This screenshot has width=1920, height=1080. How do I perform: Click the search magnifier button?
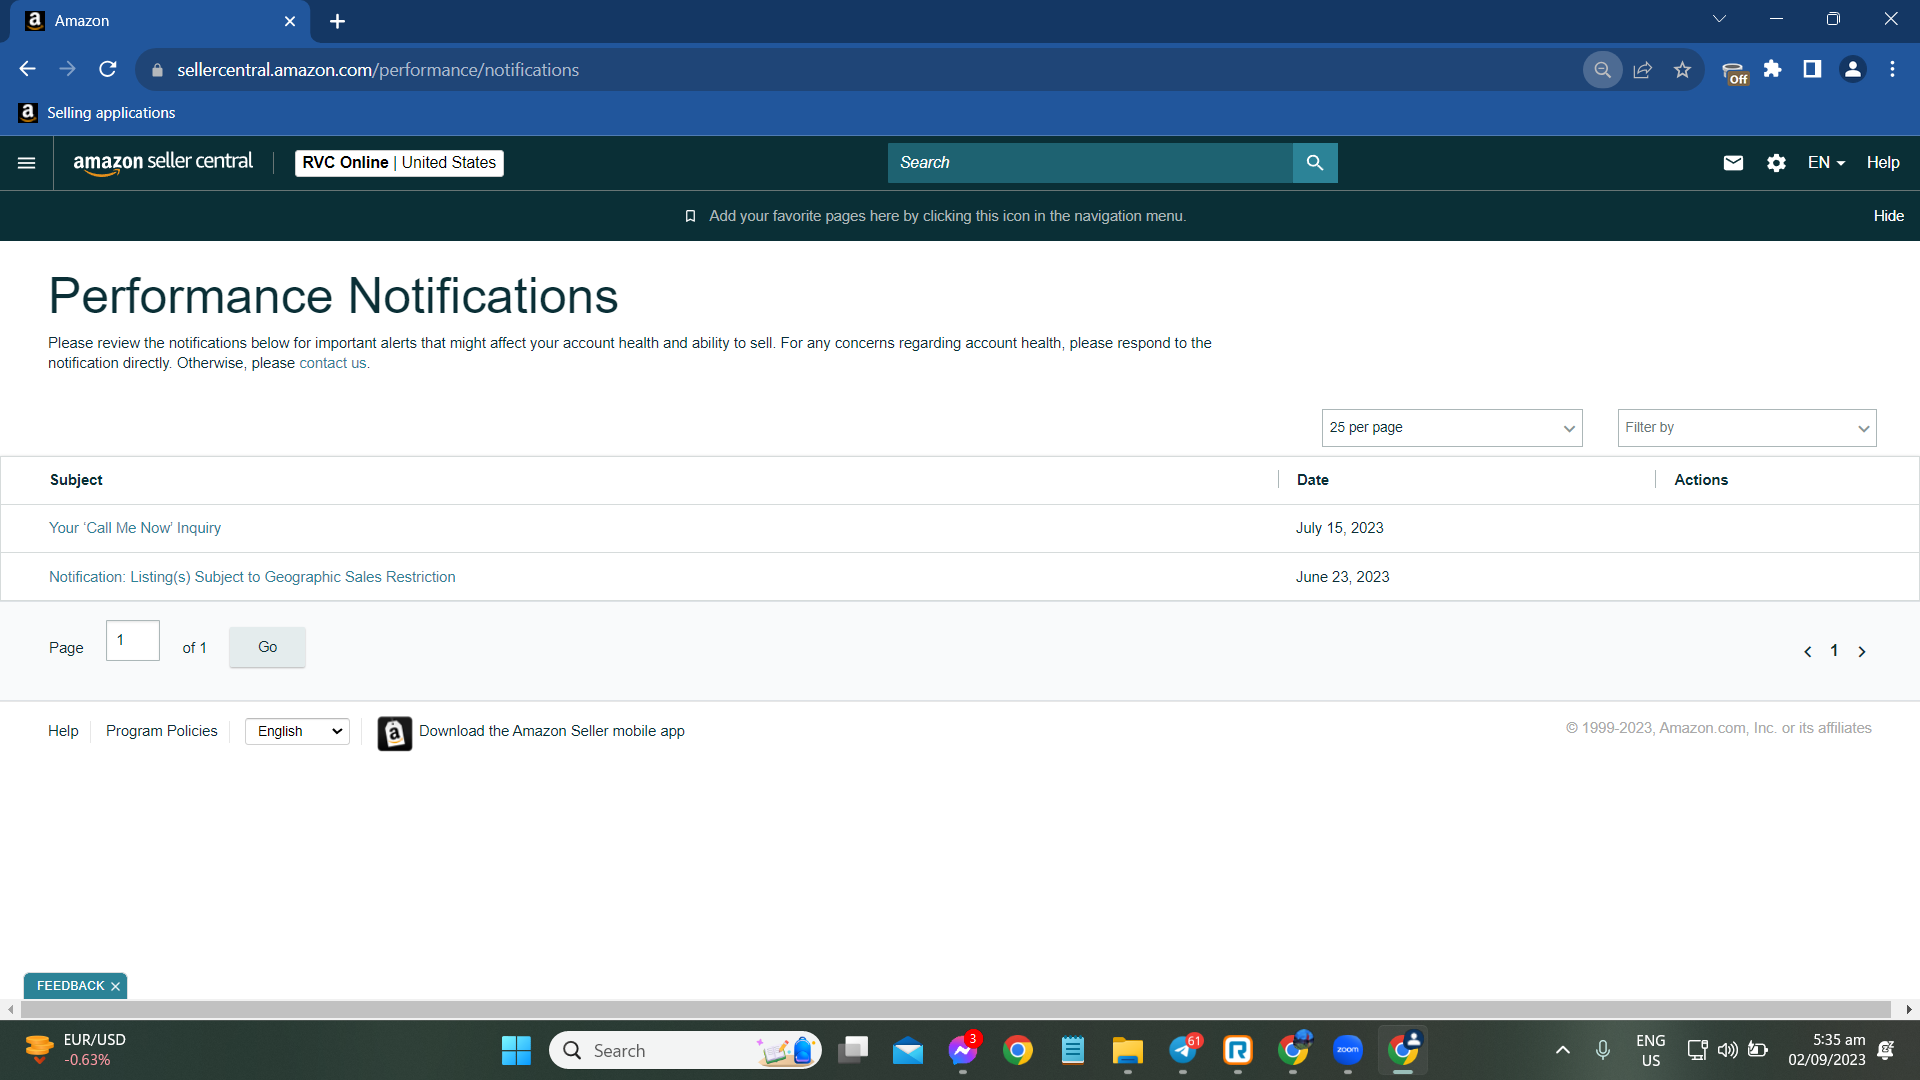(1315, 163)
